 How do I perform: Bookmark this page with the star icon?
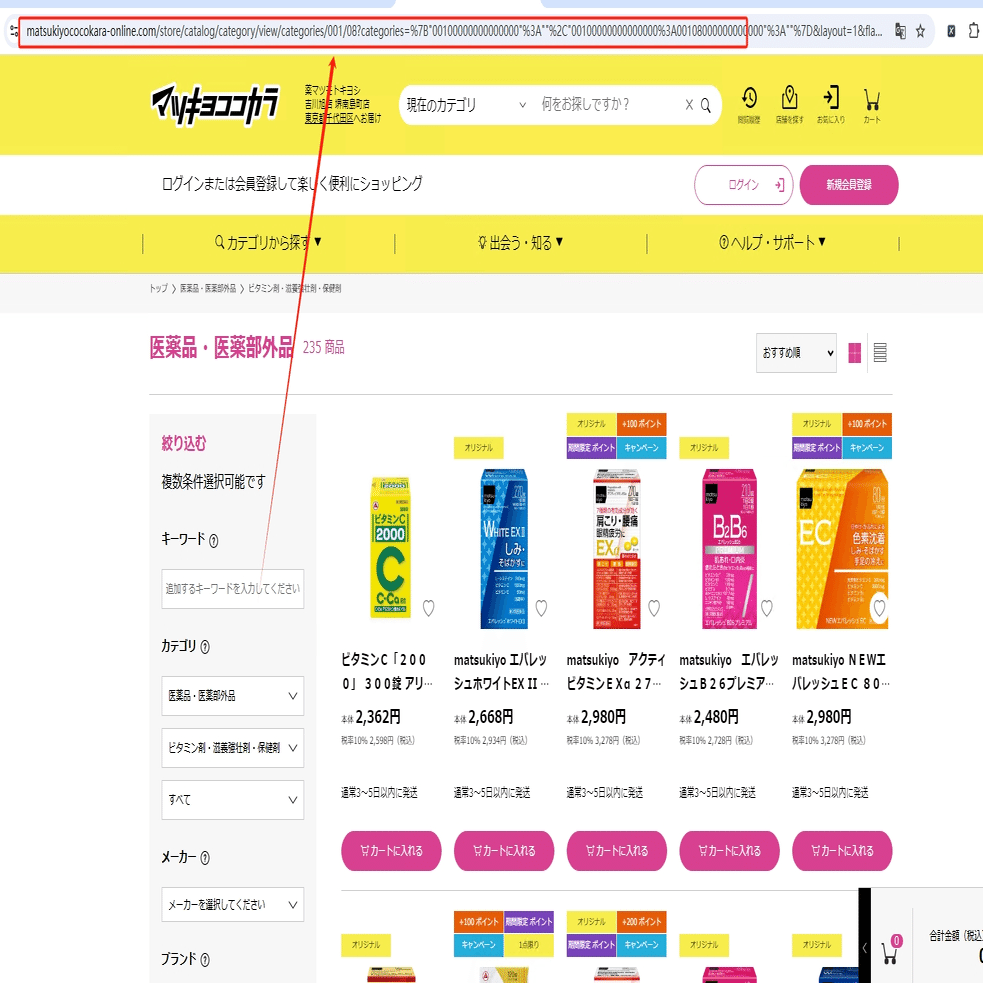(x=920, y=31)
